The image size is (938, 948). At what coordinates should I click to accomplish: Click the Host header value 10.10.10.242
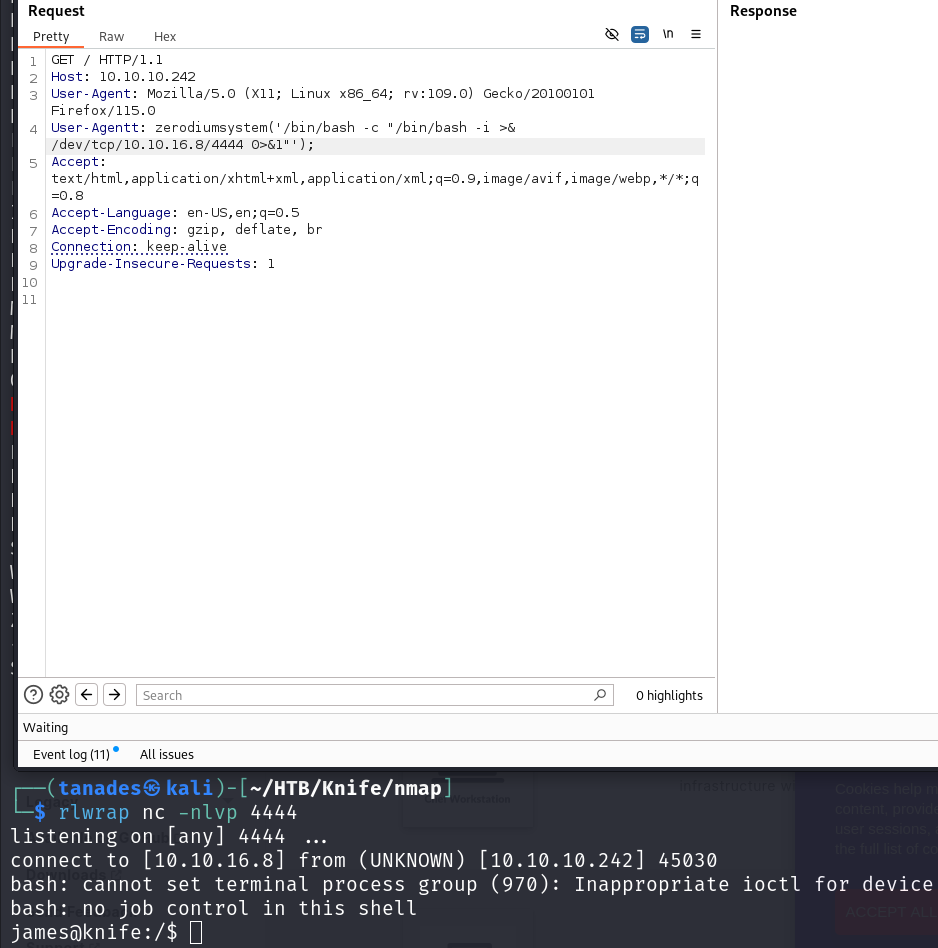[x=147, y=77]
